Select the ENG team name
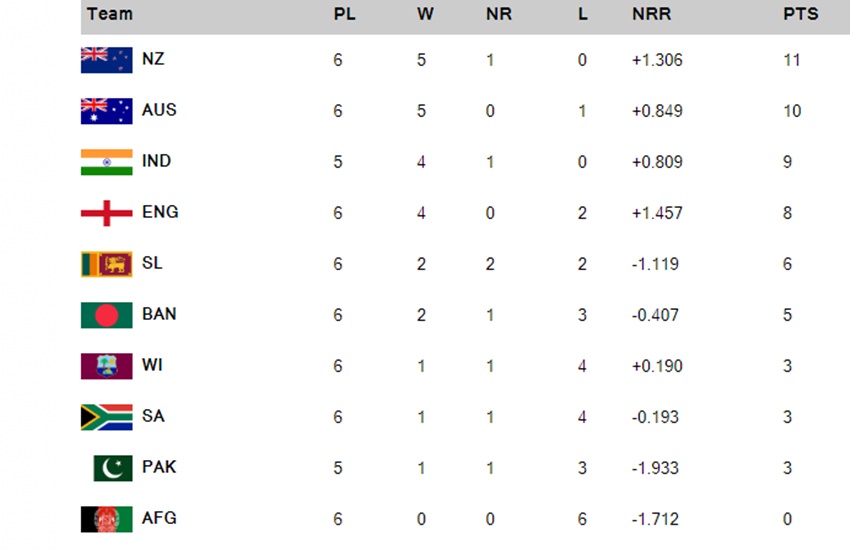The height and width of the screenshot is (550, 850). point(160,212)
